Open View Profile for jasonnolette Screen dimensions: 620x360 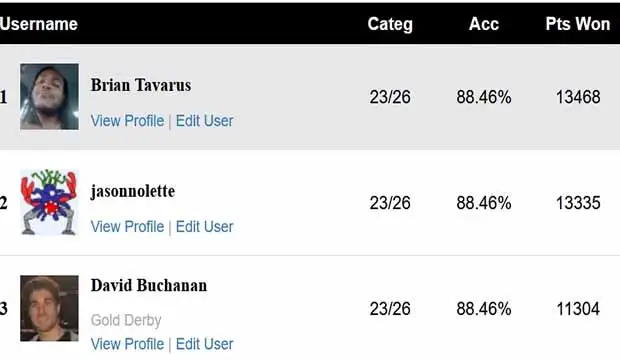pos(127,227)
